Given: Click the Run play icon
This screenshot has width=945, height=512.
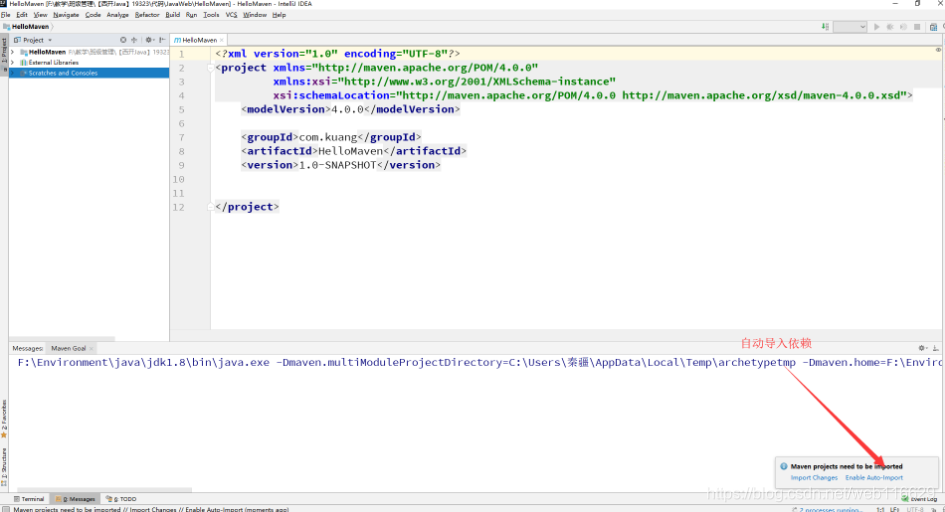Looking at the screenshot, I should (x=877, y=27).
